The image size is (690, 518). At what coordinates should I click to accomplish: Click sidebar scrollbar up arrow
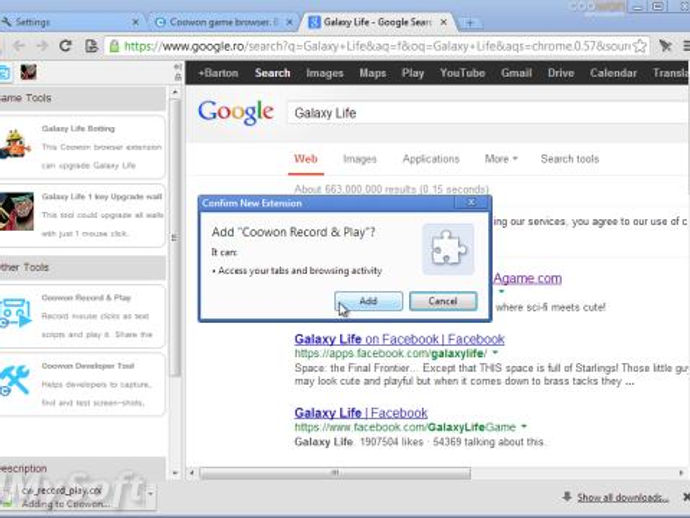click(x=175, y=92)
